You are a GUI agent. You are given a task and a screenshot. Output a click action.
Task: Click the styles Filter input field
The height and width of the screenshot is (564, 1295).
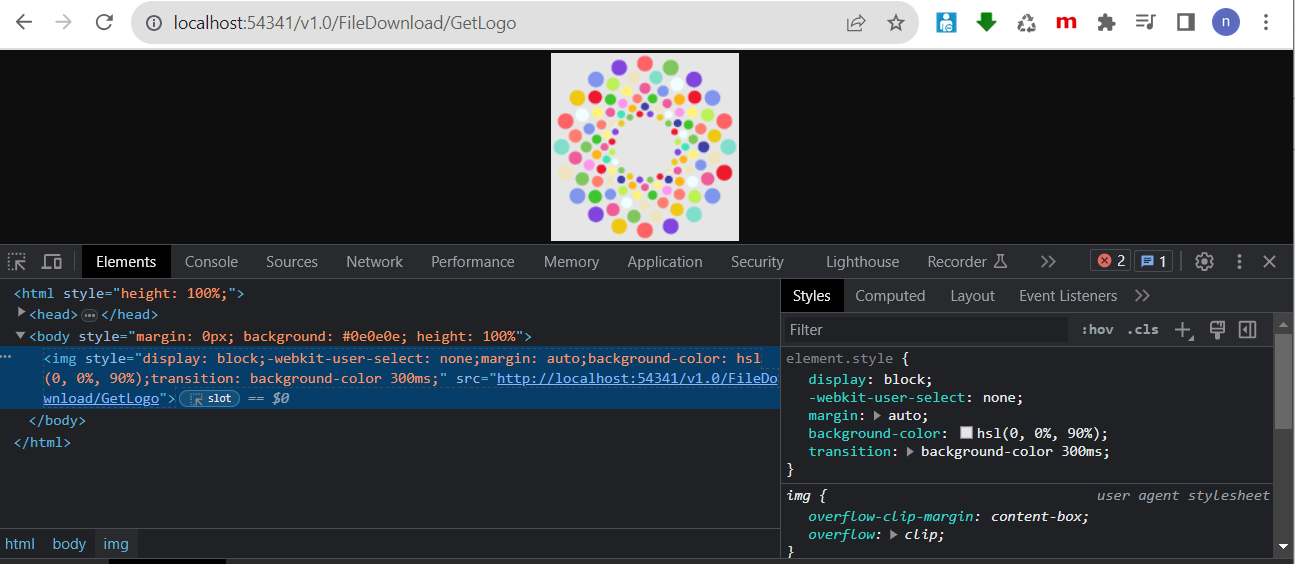click(925, 330)
